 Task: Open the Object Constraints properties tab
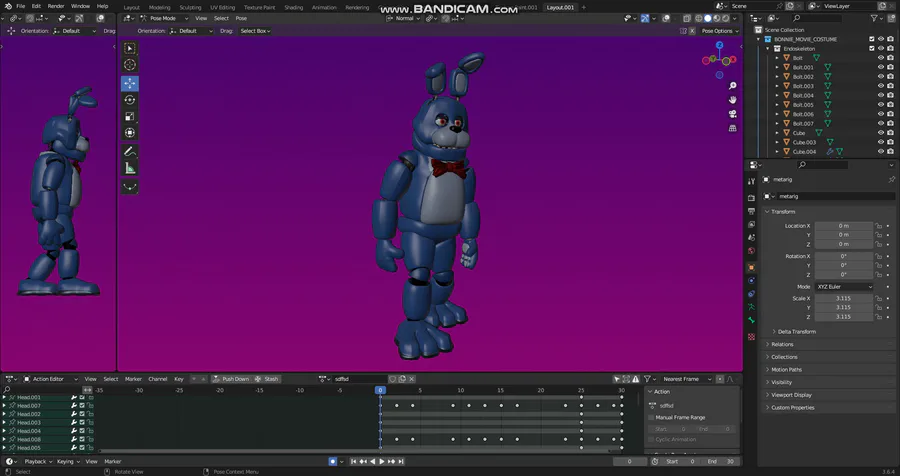tap(751, 294)
